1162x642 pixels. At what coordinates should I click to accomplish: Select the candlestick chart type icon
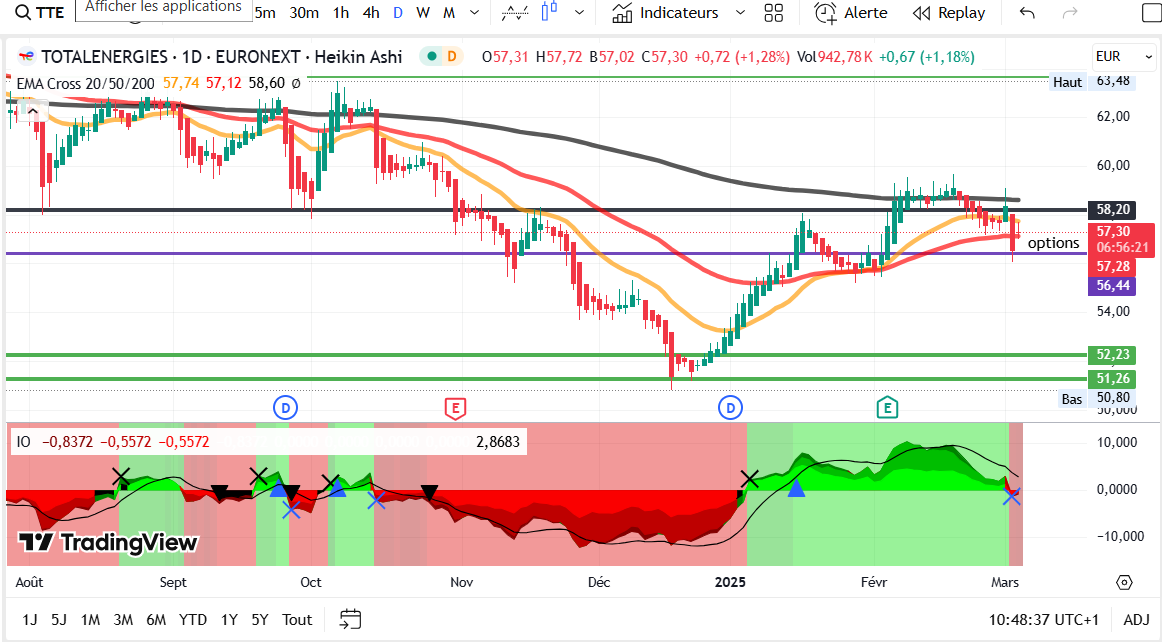tap(549, 12)
